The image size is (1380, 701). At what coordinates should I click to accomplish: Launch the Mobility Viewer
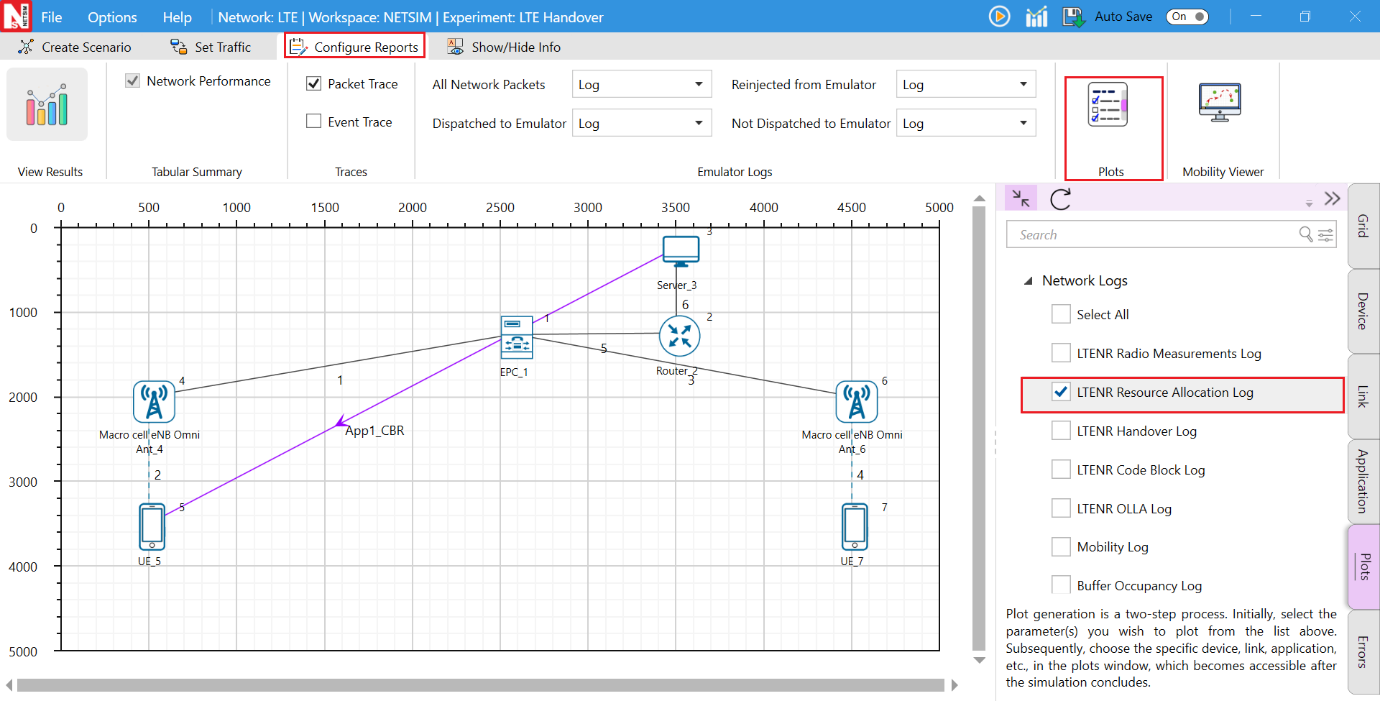point(1219,103)
